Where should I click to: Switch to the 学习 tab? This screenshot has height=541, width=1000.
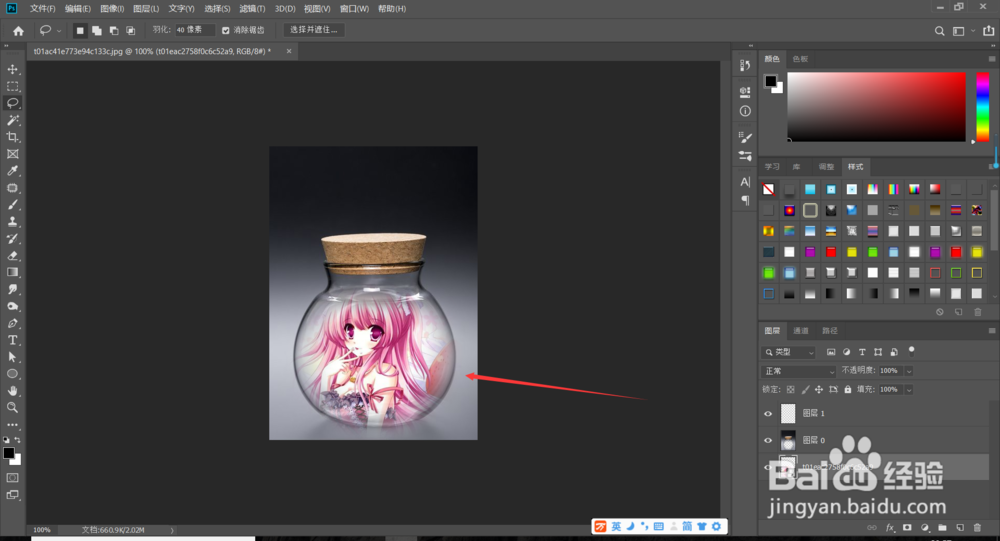[772, 167]
